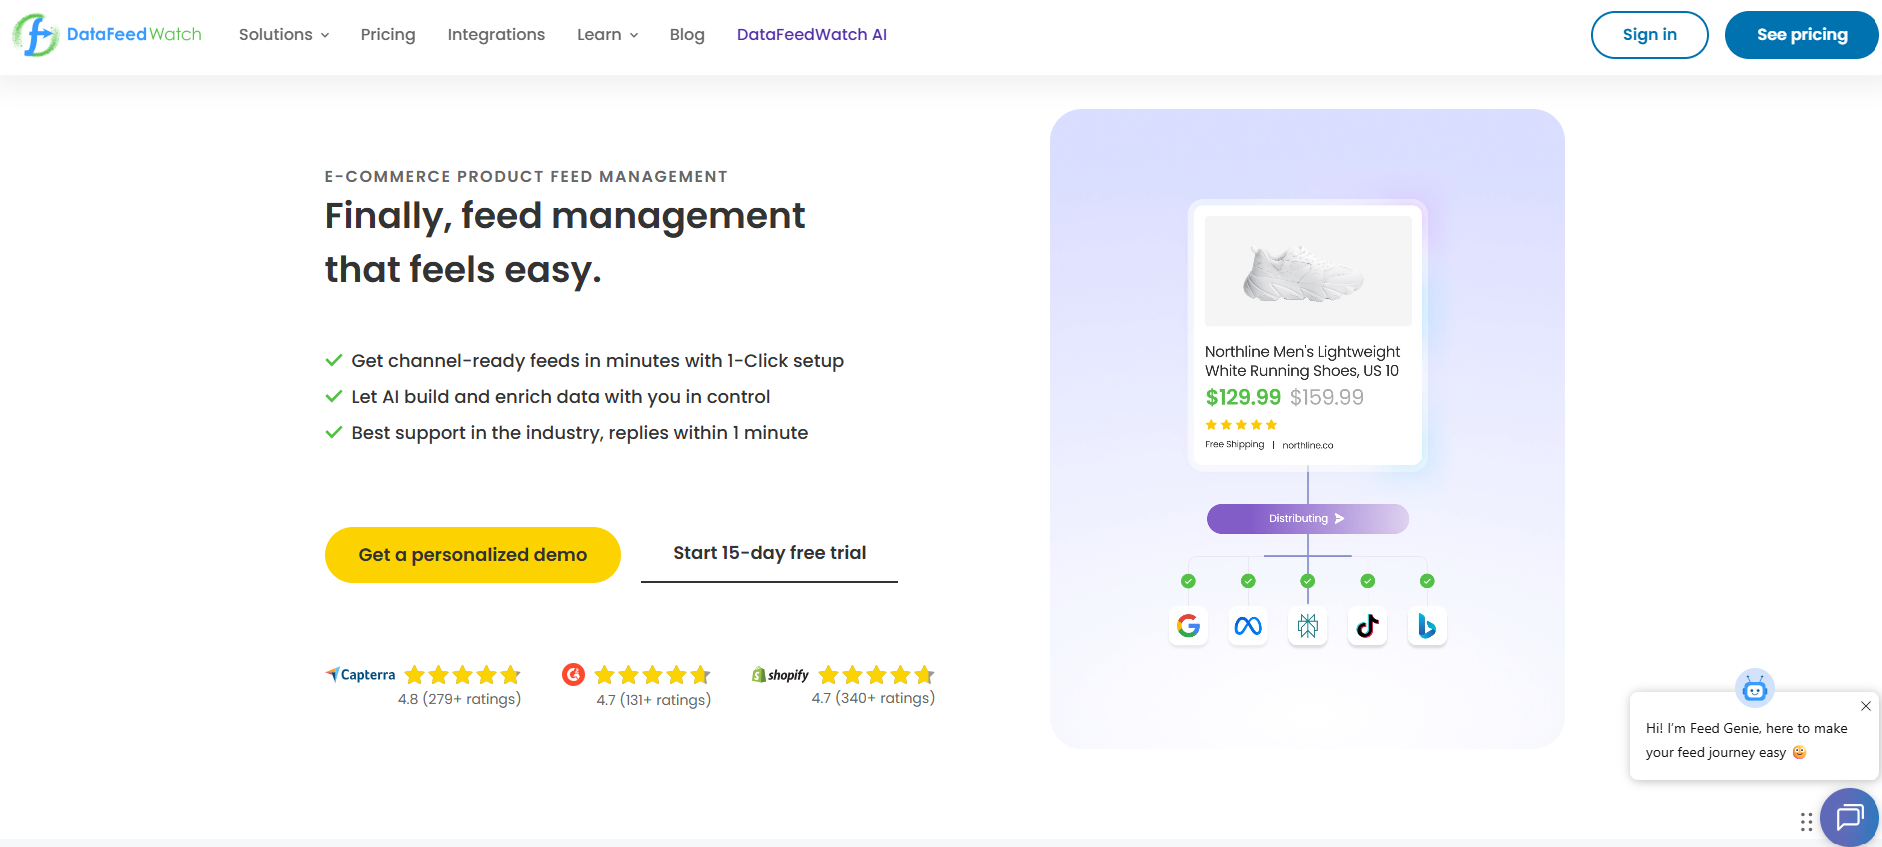Click the Free Shipping label

click(x=1235, y=444)
